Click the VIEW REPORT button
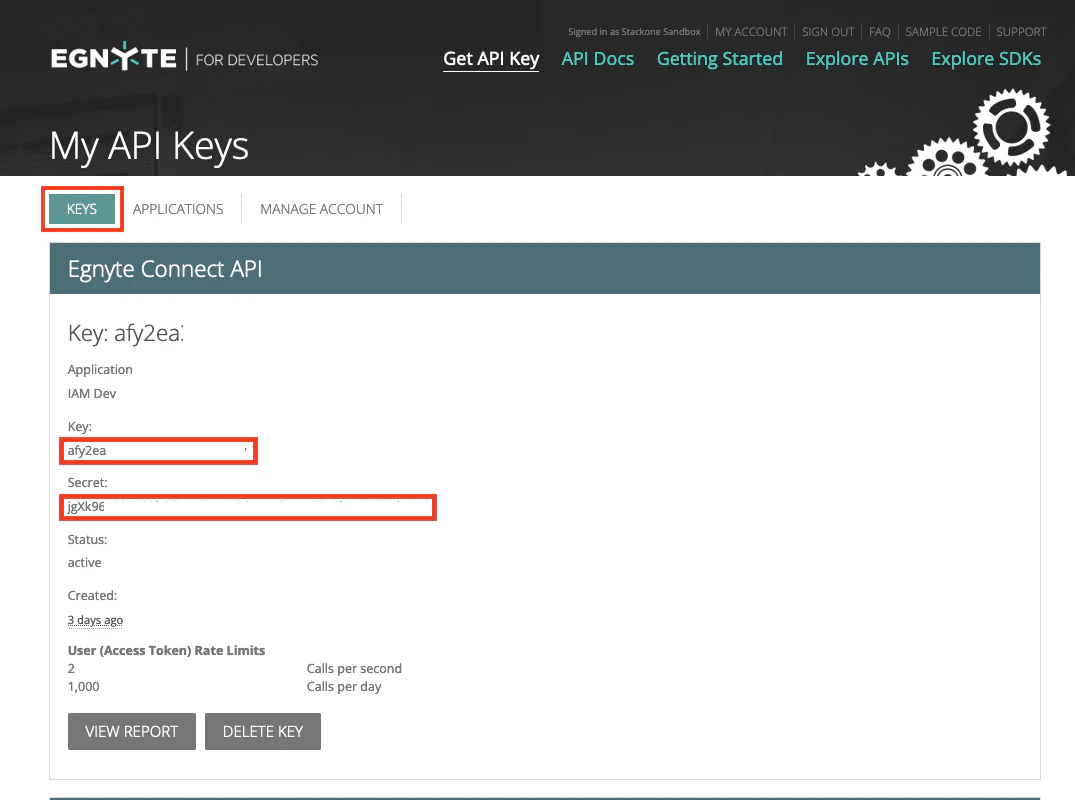 click(132, 731)
